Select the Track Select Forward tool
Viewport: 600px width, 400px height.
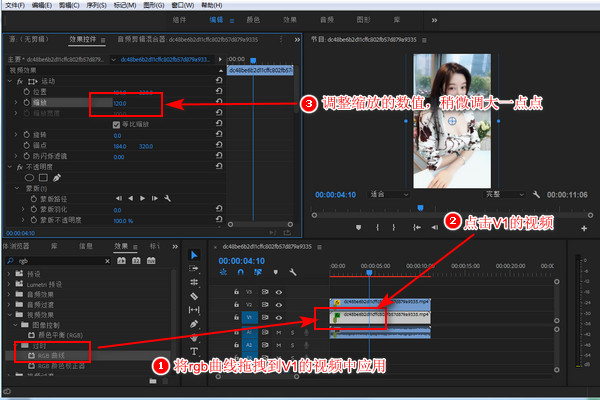click(194, 268)
